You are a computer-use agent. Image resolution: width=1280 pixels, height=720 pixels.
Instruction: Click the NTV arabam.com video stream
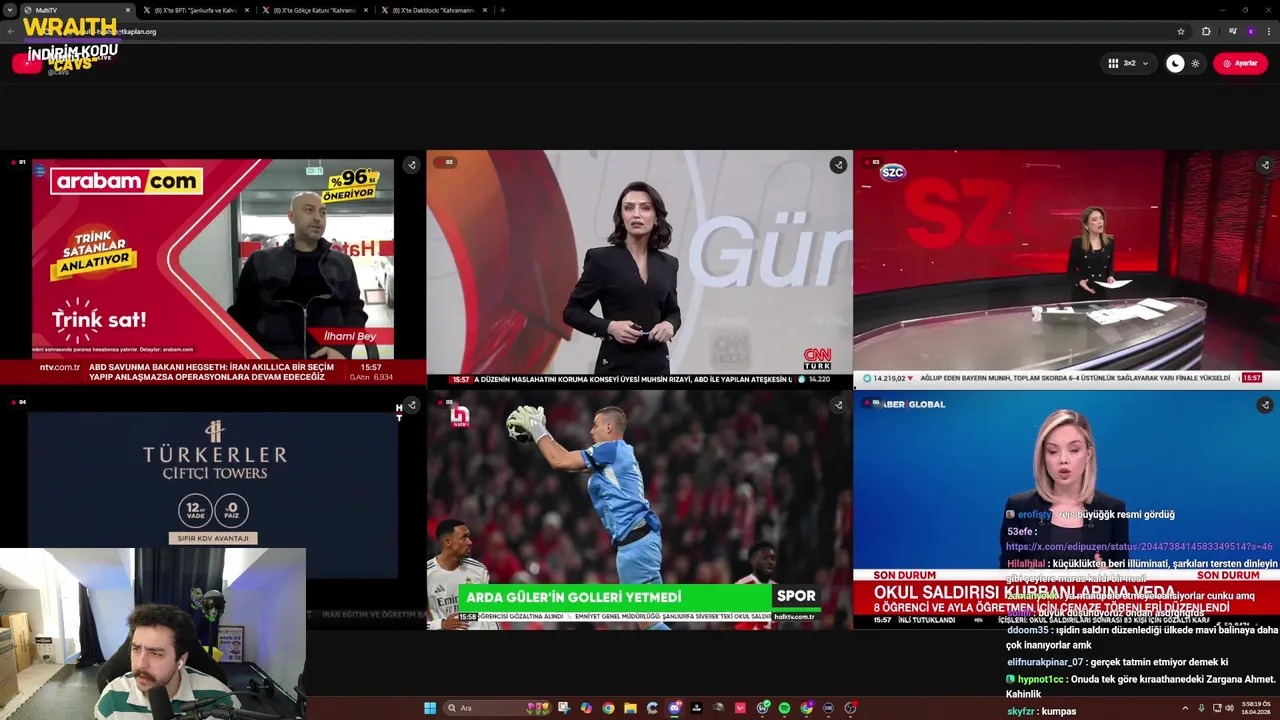pyautogui.click(x=213, y=270)
